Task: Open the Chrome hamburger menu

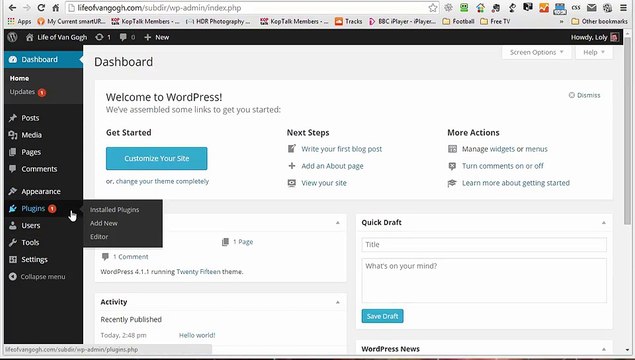Action: pyautogui.click(x=623, y=8)
